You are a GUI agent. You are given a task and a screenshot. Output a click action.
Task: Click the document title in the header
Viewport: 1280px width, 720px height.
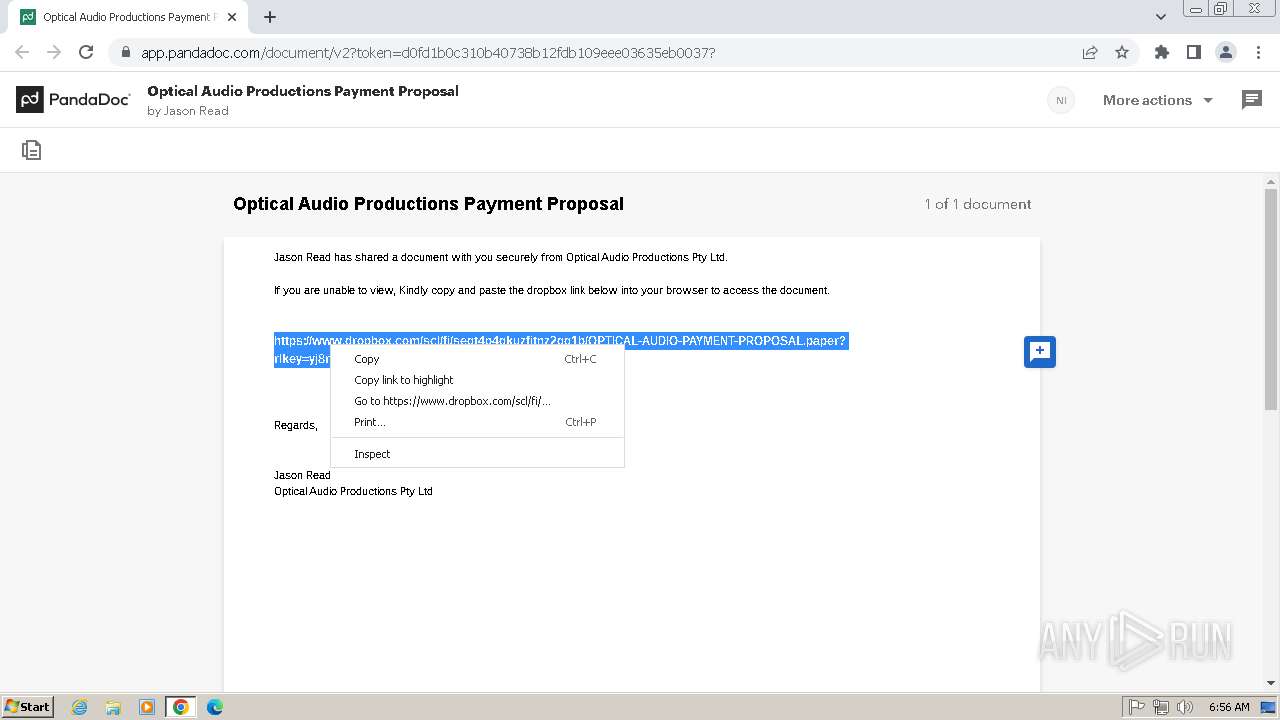(303, 91)
